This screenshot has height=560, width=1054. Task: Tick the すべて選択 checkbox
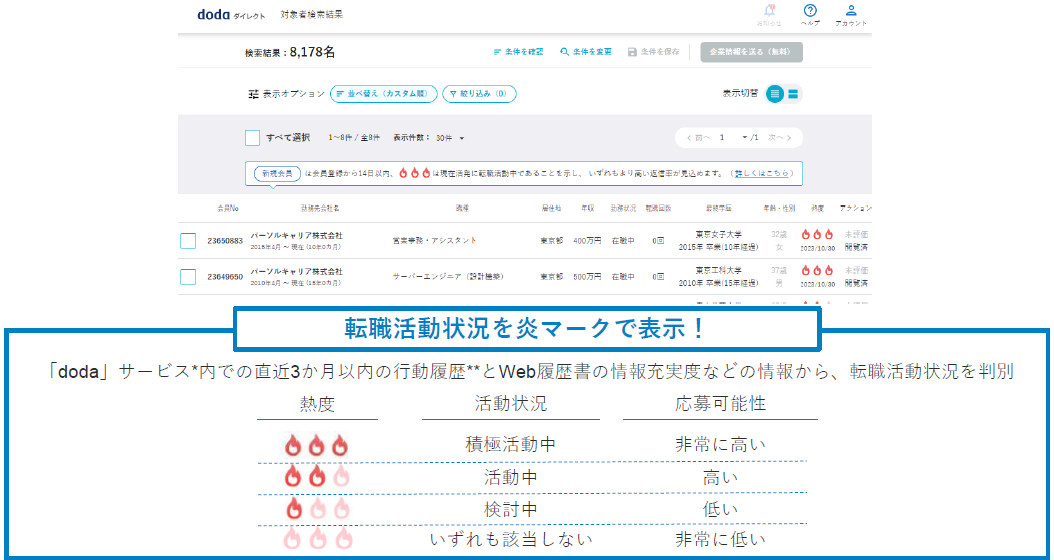253,138
